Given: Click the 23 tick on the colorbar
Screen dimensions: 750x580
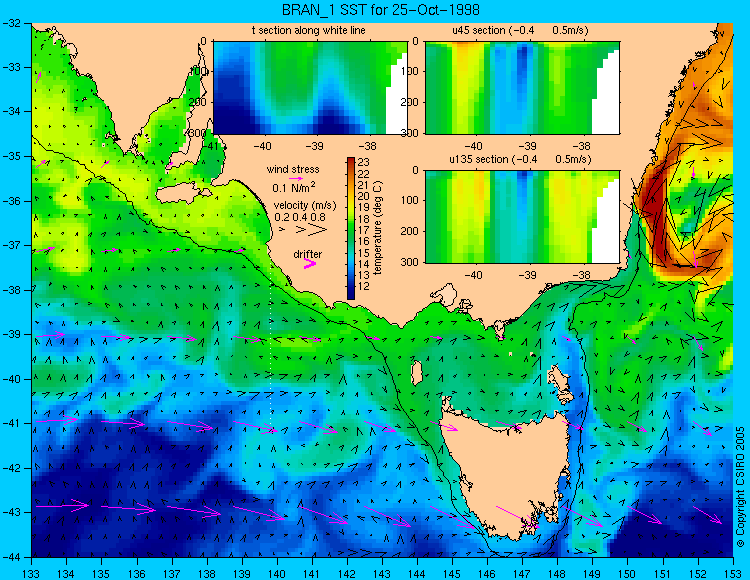Looking at the screenshot, I should pos(363,163).
